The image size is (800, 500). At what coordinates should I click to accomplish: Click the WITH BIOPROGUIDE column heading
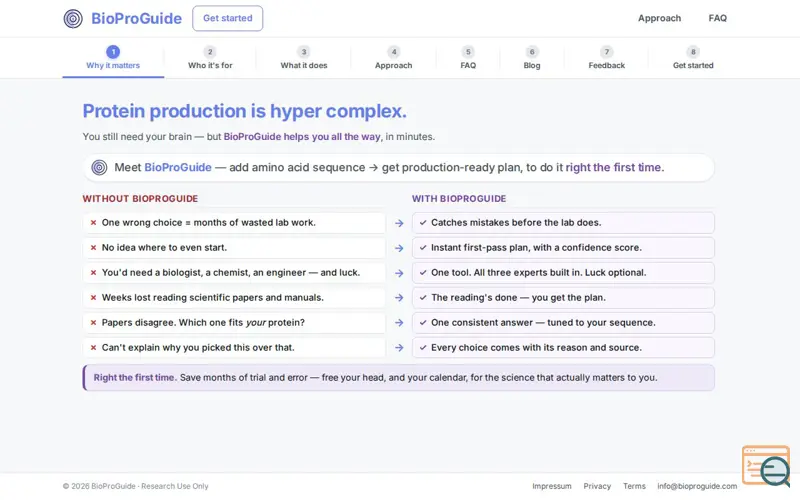(459, 199)
